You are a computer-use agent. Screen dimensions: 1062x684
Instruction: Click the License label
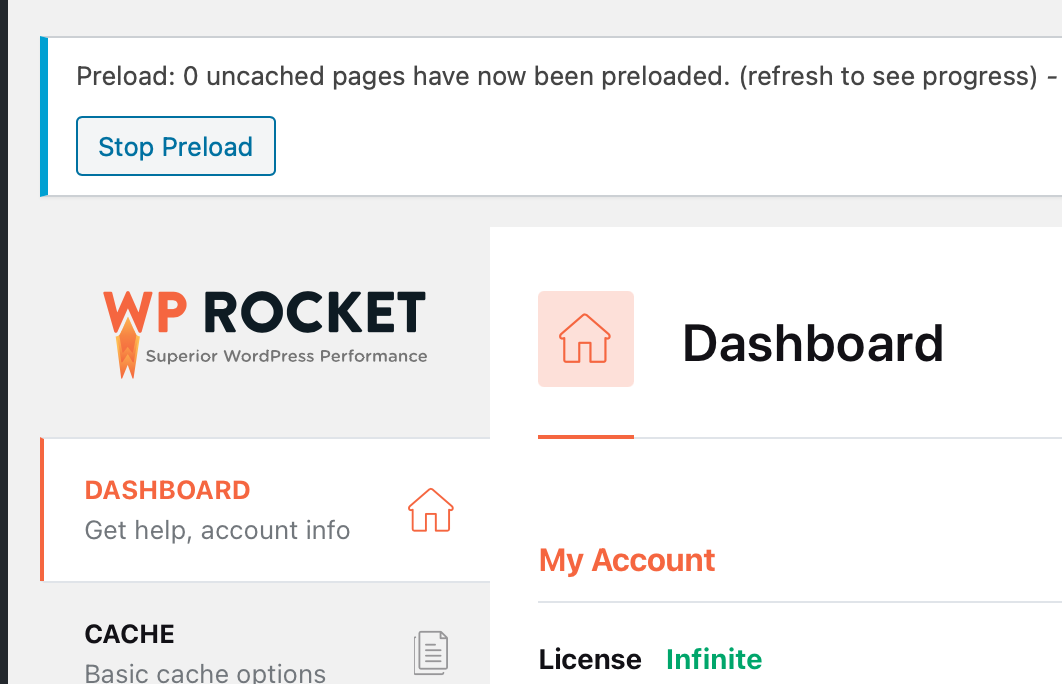pyautogui.click(x=590, y=660)
